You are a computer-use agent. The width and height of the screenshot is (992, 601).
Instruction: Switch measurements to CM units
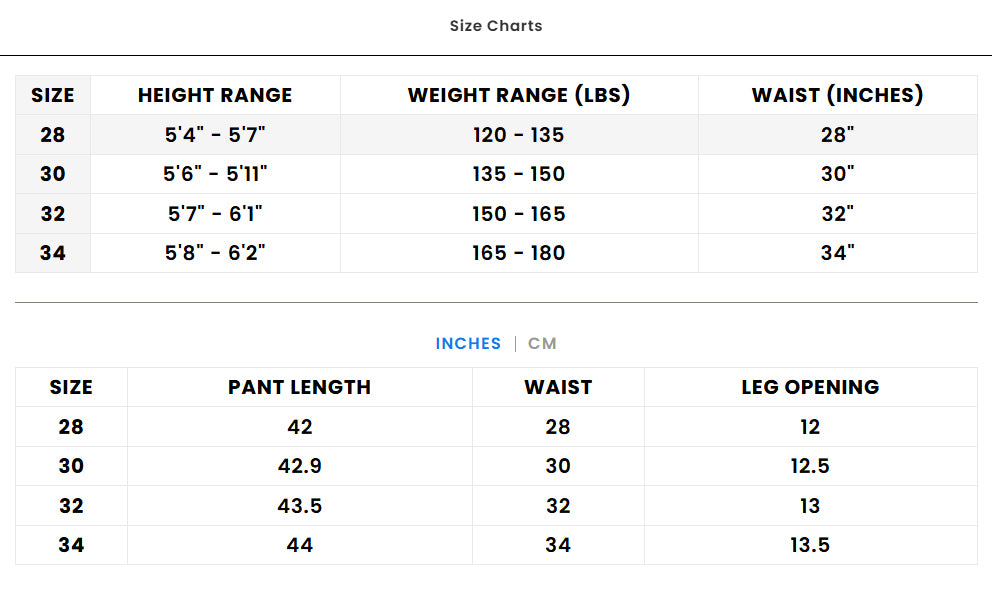pyautogui.click(x=542, y=344)
